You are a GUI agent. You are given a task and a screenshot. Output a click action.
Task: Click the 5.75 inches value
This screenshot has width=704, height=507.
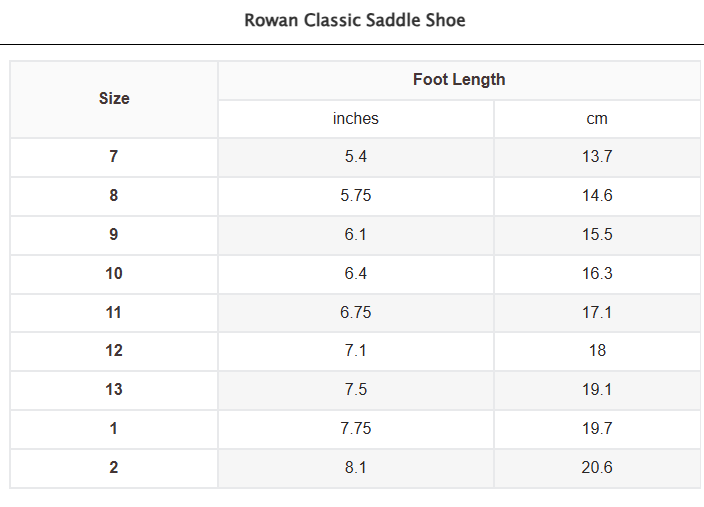(356, 196)
